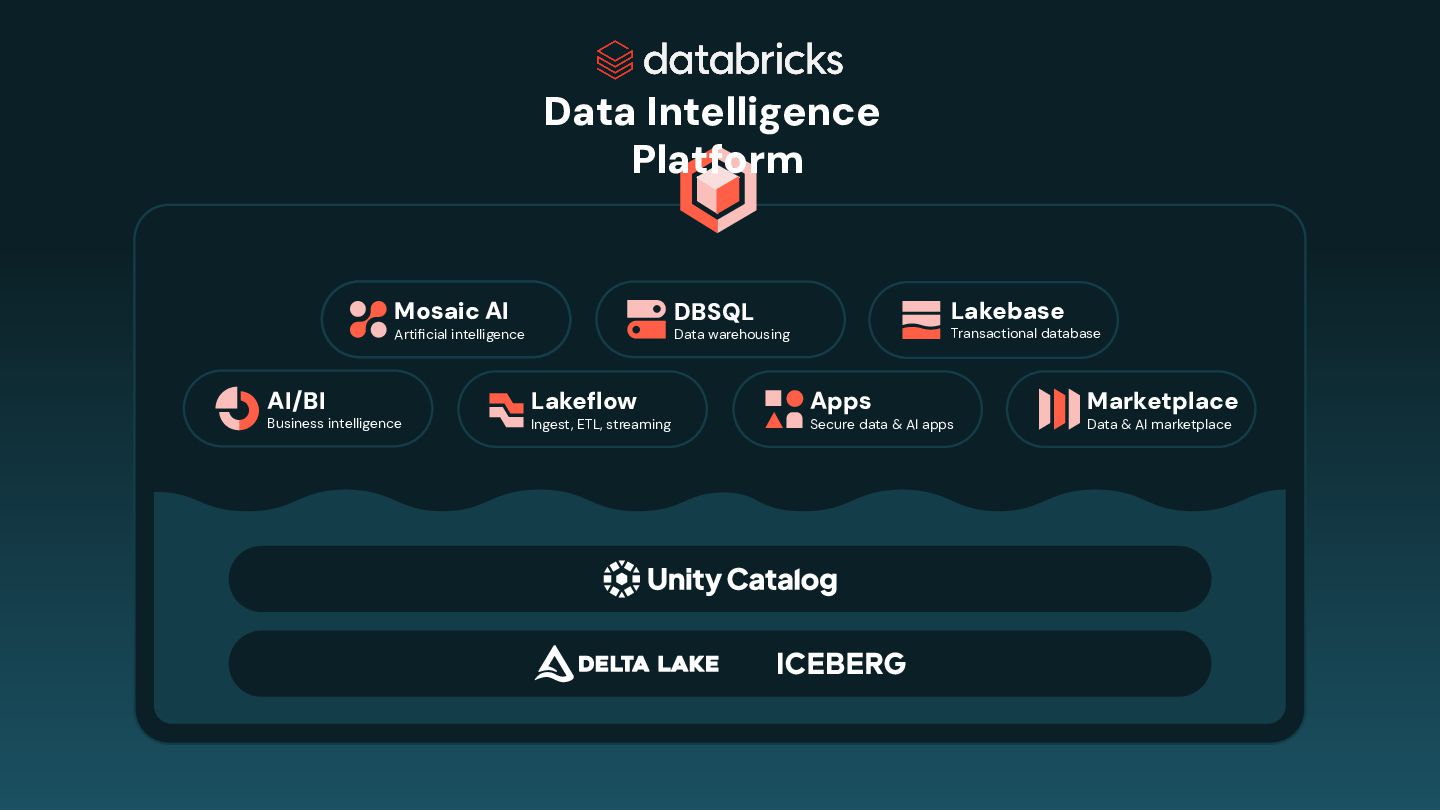Click the 'Artificial intelligence' subtitle
This screenshot has height=810, width=1440.
point(459,334)
